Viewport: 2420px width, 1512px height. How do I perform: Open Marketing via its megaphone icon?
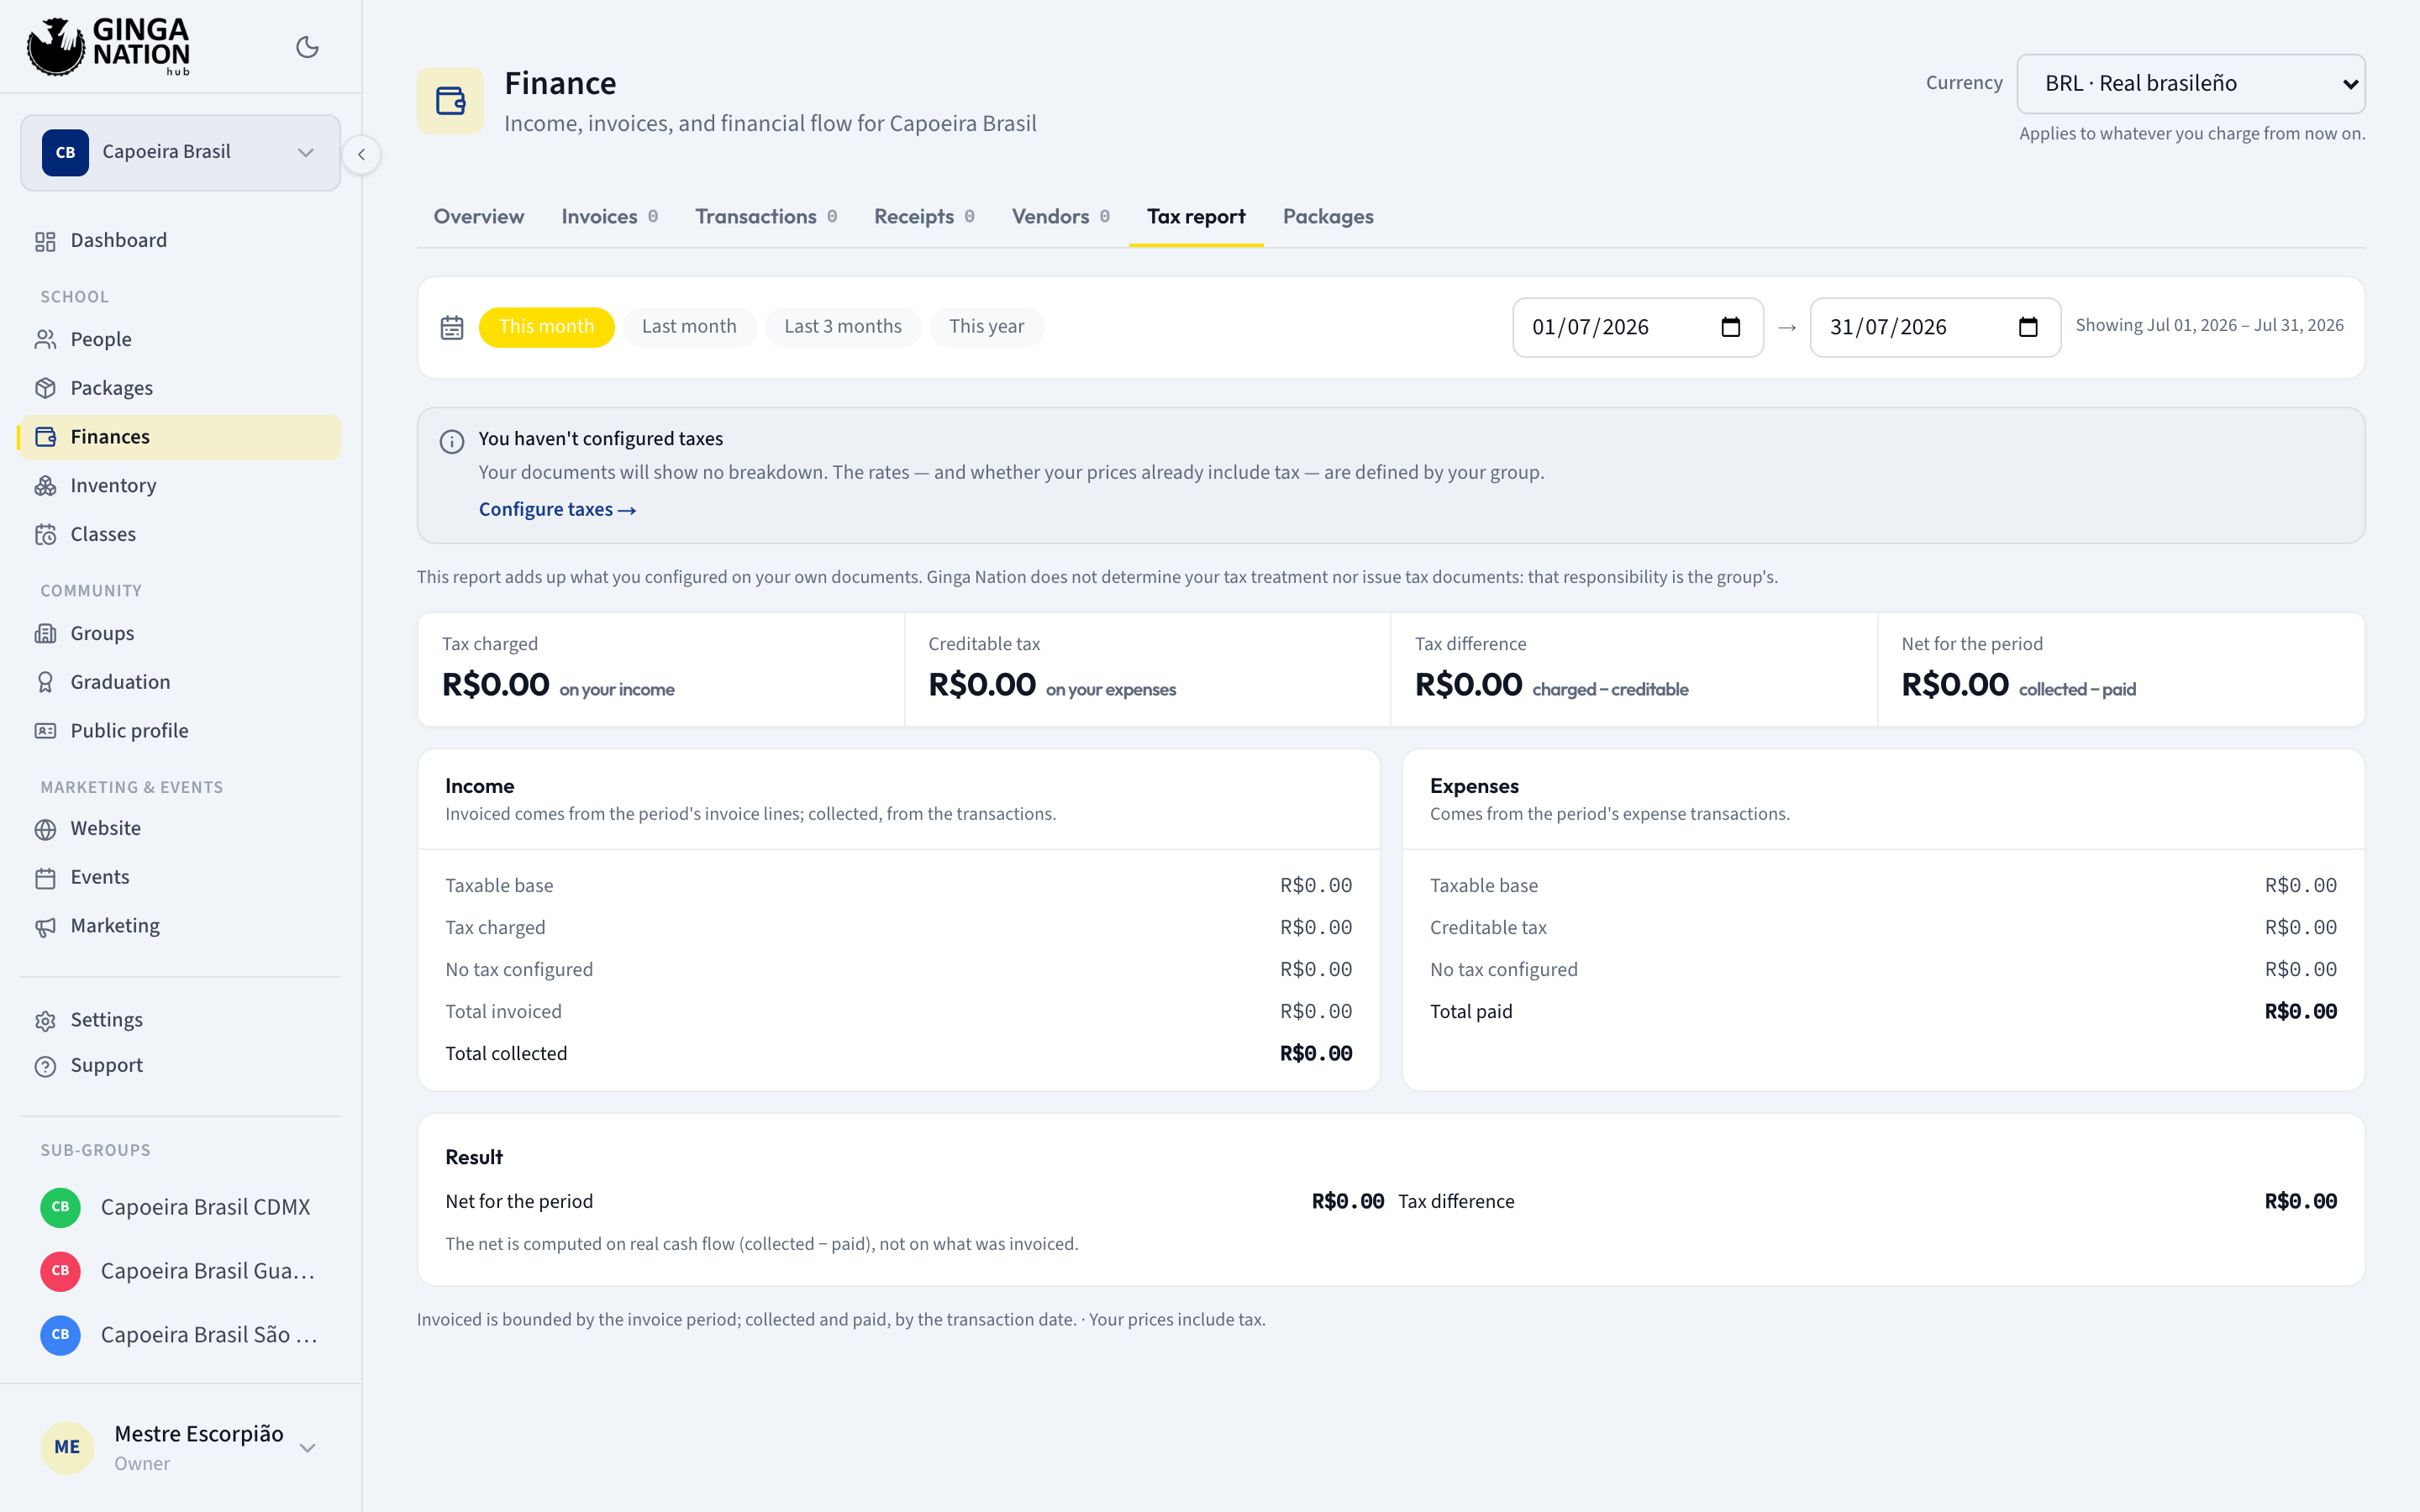tap(45, 927)
